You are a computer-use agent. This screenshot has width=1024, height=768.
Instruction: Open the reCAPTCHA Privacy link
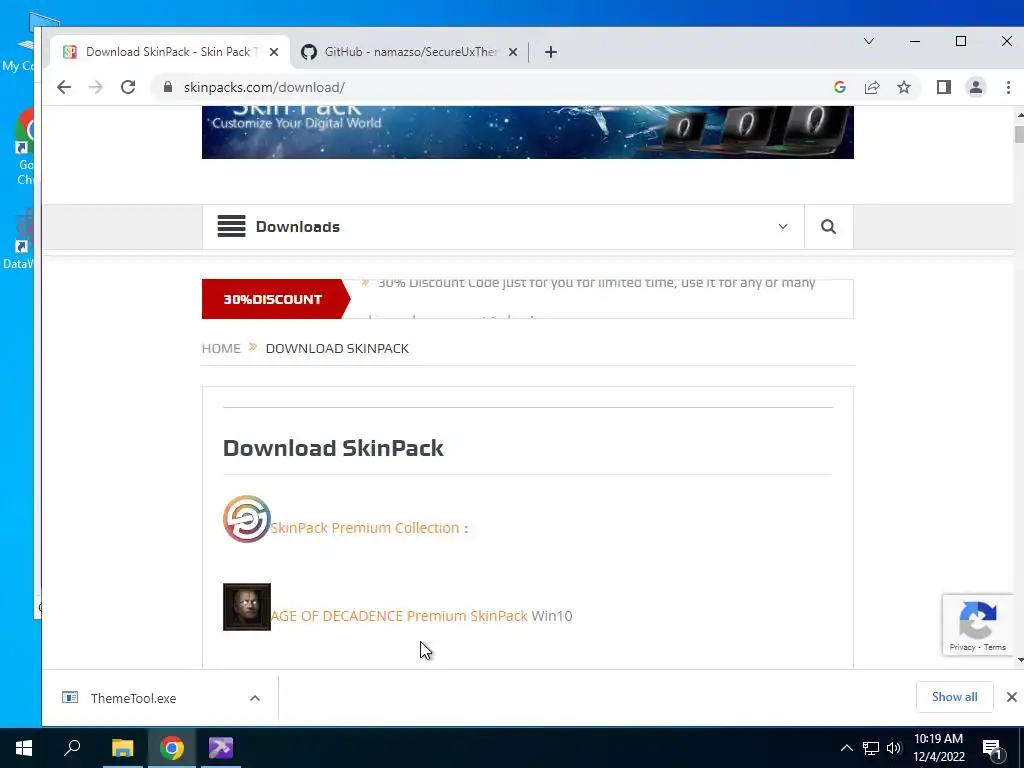(962, 647)
